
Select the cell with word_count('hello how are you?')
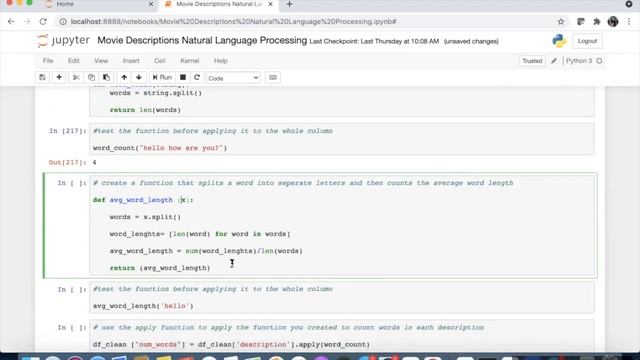click(x=342, y=139)
